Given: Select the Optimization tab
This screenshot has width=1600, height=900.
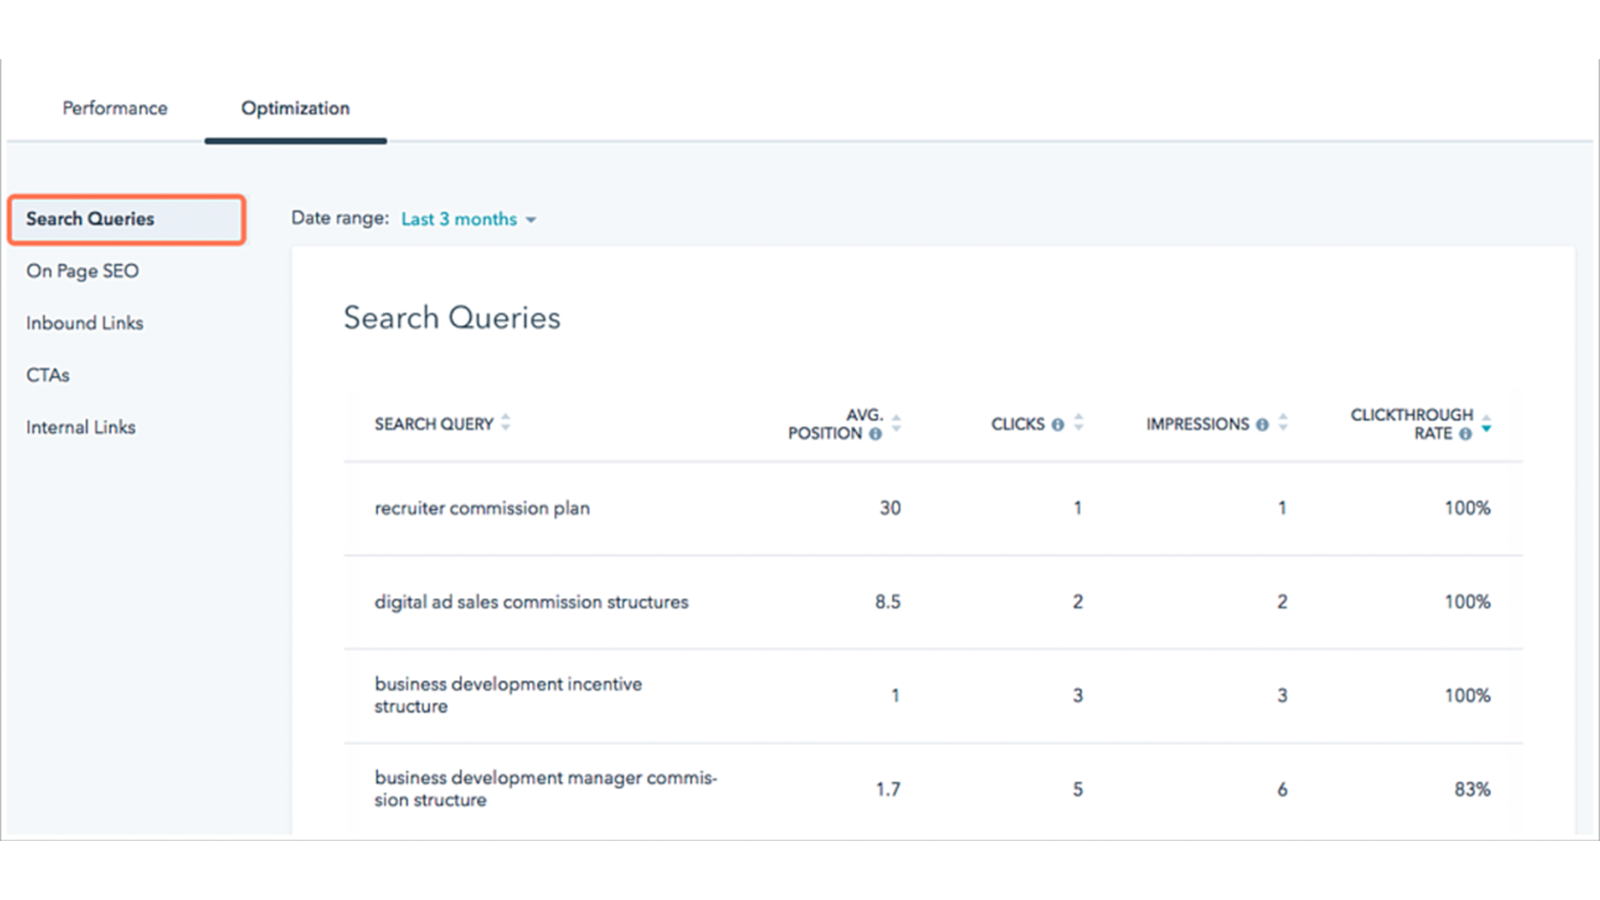Looking at the screenshot, I should tap(295, 108).
